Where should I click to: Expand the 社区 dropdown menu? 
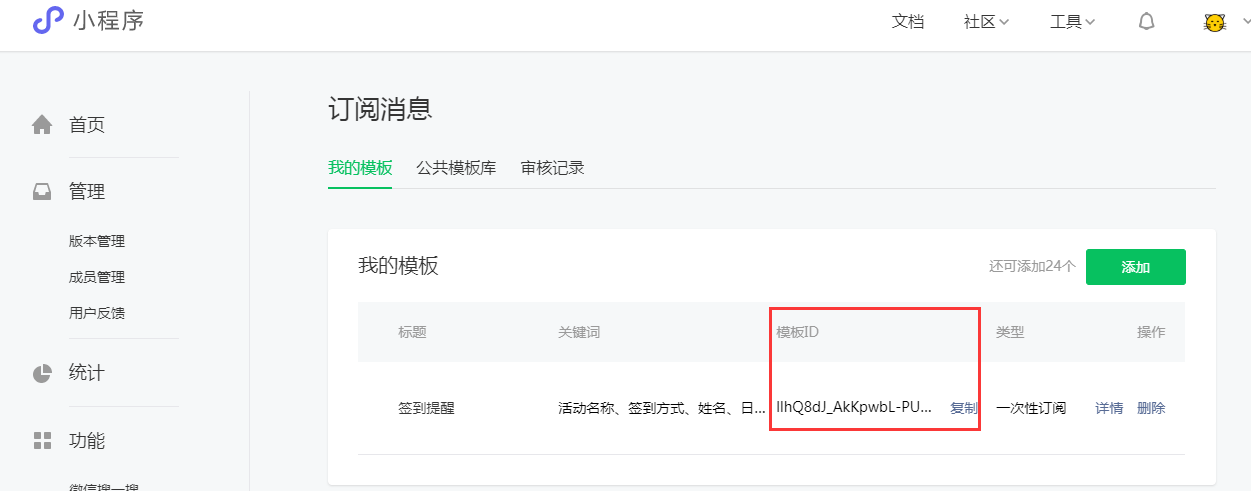point(986,21)
